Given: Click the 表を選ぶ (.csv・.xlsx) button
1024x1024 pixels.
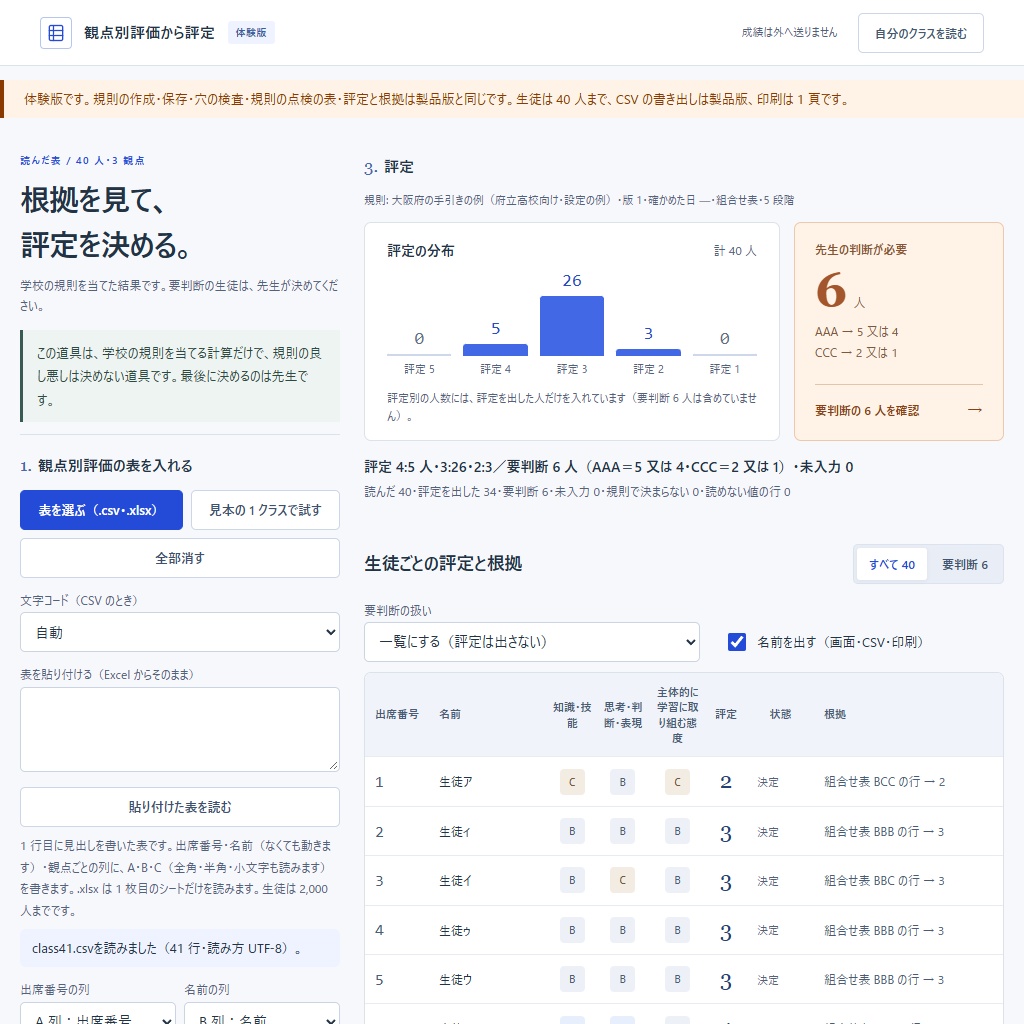Looking at the screenshot, I should (x=101, y=510).
